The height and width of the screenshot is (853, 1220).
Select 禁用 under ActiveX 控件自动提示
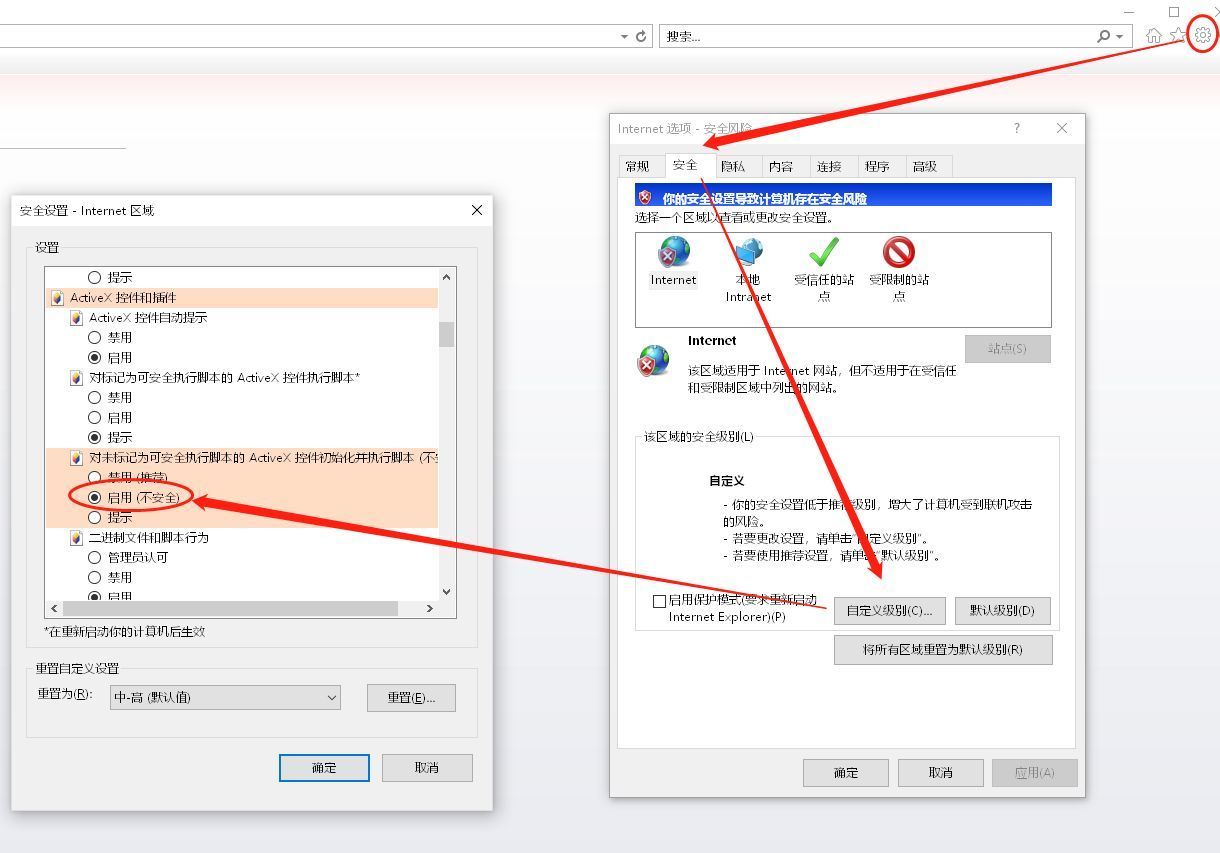coord(95,338)
